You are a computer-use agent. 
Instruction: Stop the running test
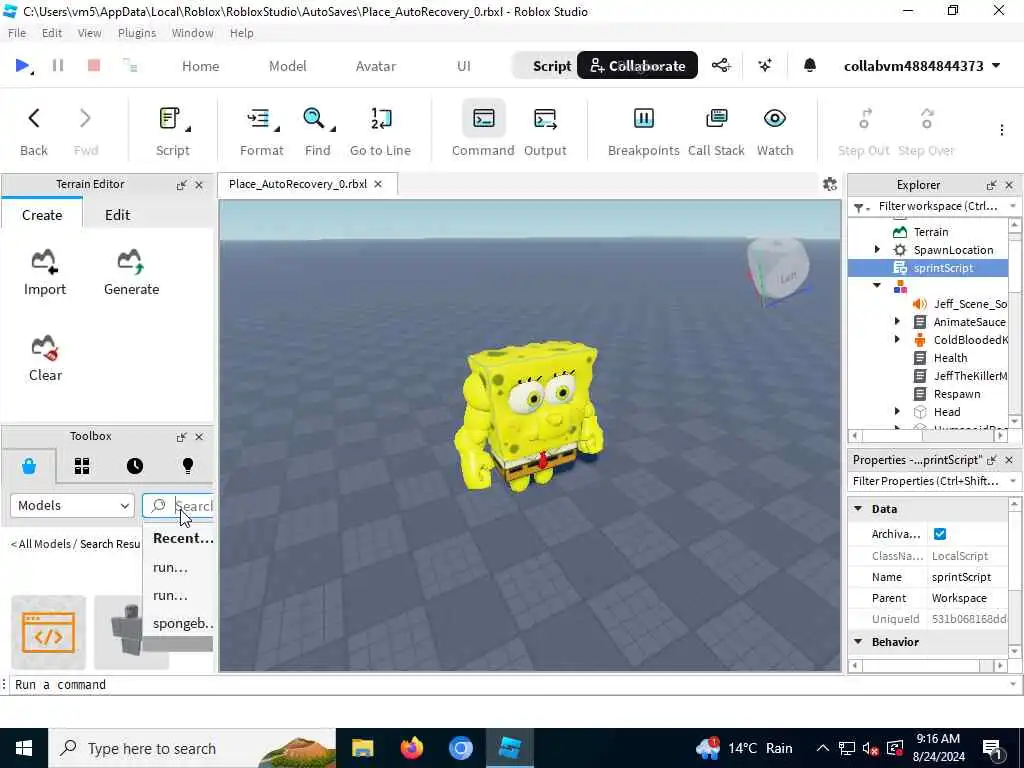click(x=94, y=65)
